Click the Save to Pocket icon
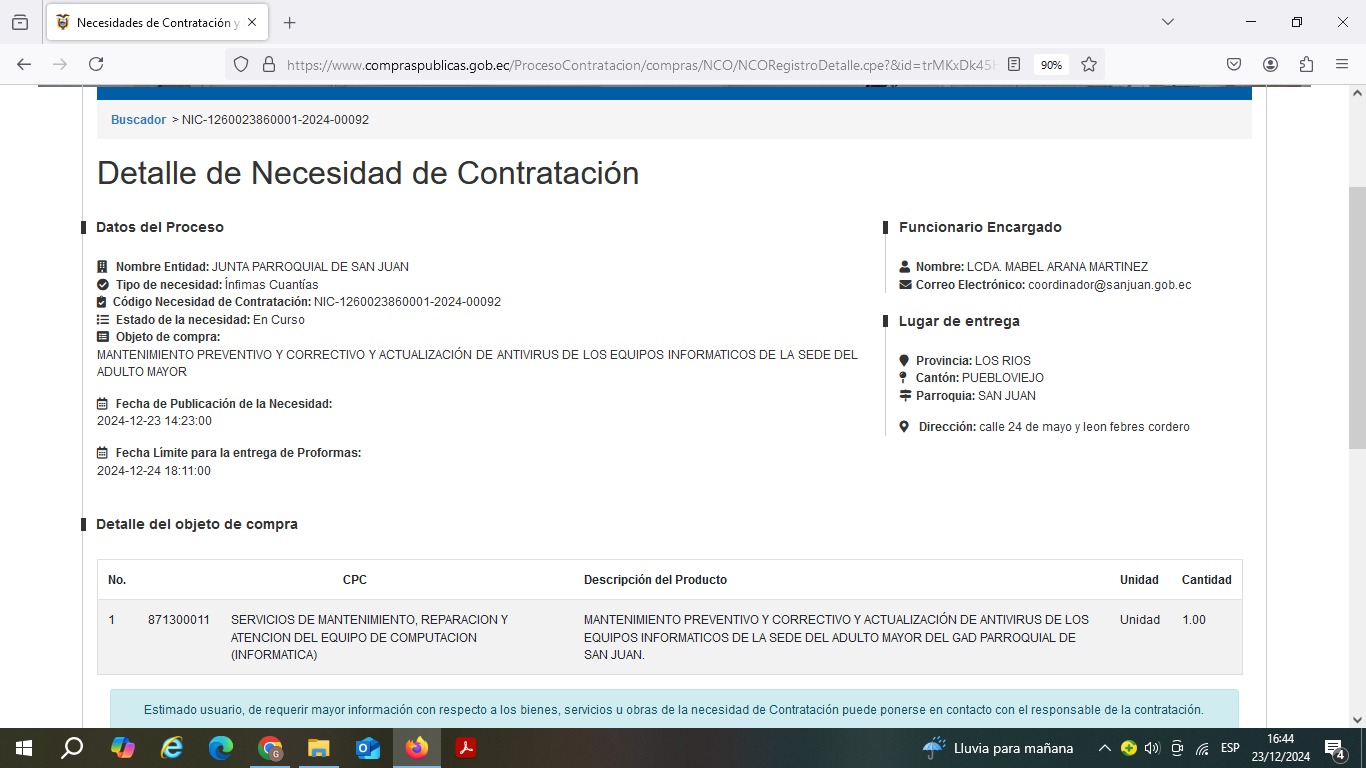 [x=1234, y=64]
